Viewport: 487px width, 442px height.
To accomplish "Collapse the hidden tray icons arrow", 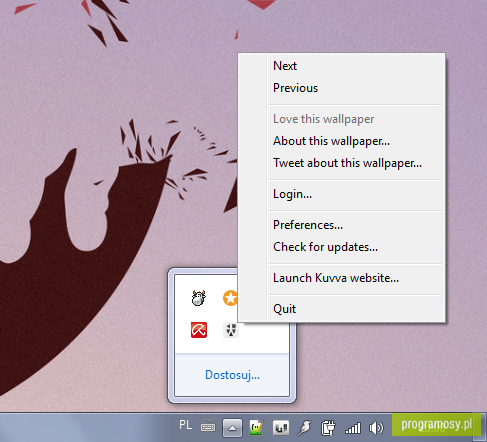I will 232,427.
